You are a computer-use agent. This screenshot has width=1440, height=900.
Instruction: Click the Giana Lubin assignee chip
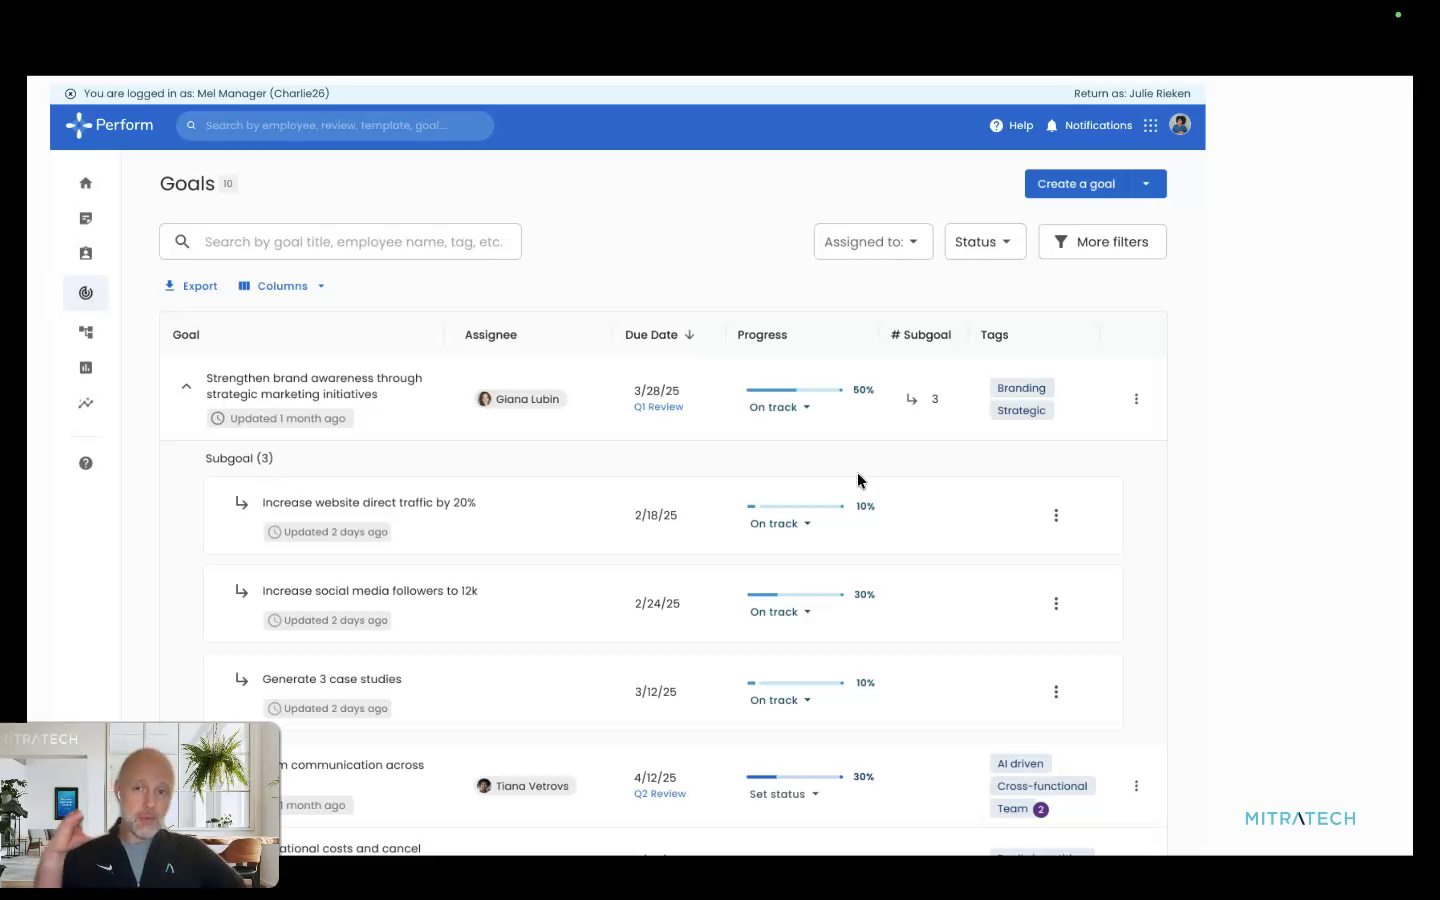pyautogui.click(x=519, y=399)
